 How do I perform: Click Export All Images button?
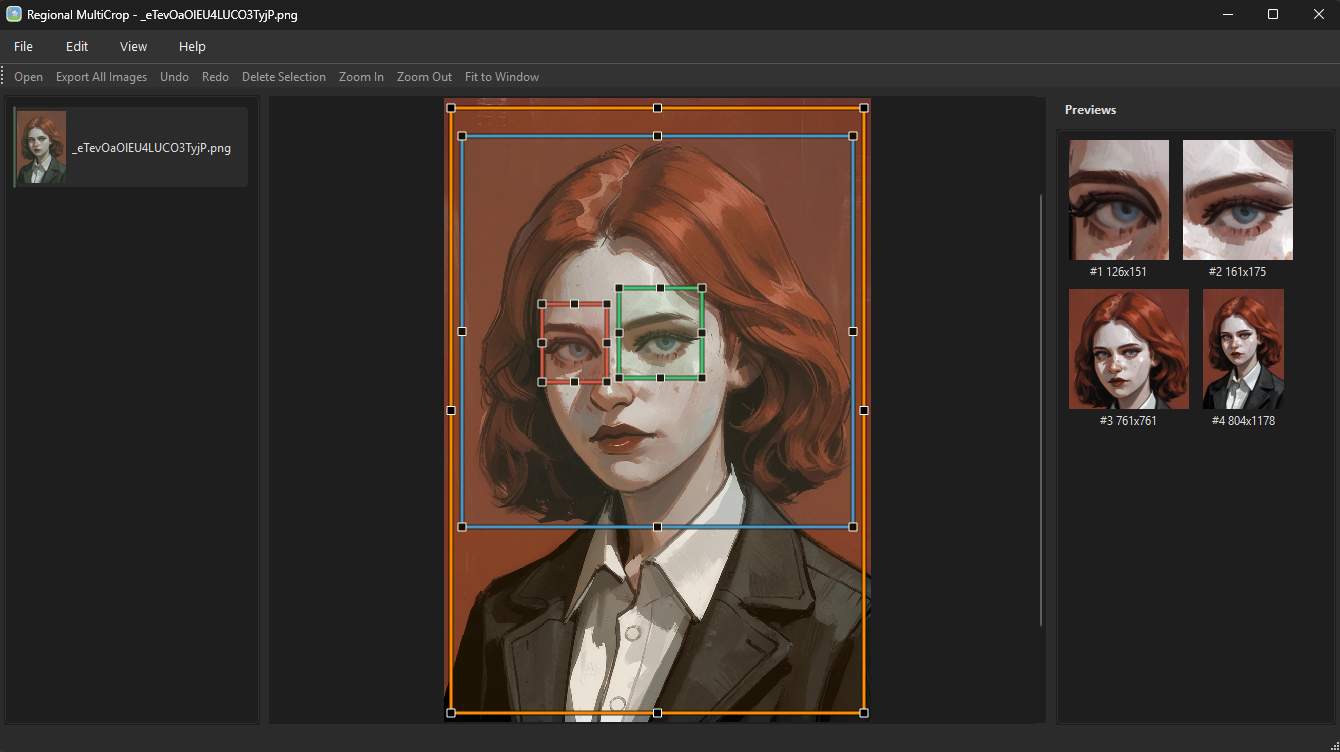(x=101, y=77)
